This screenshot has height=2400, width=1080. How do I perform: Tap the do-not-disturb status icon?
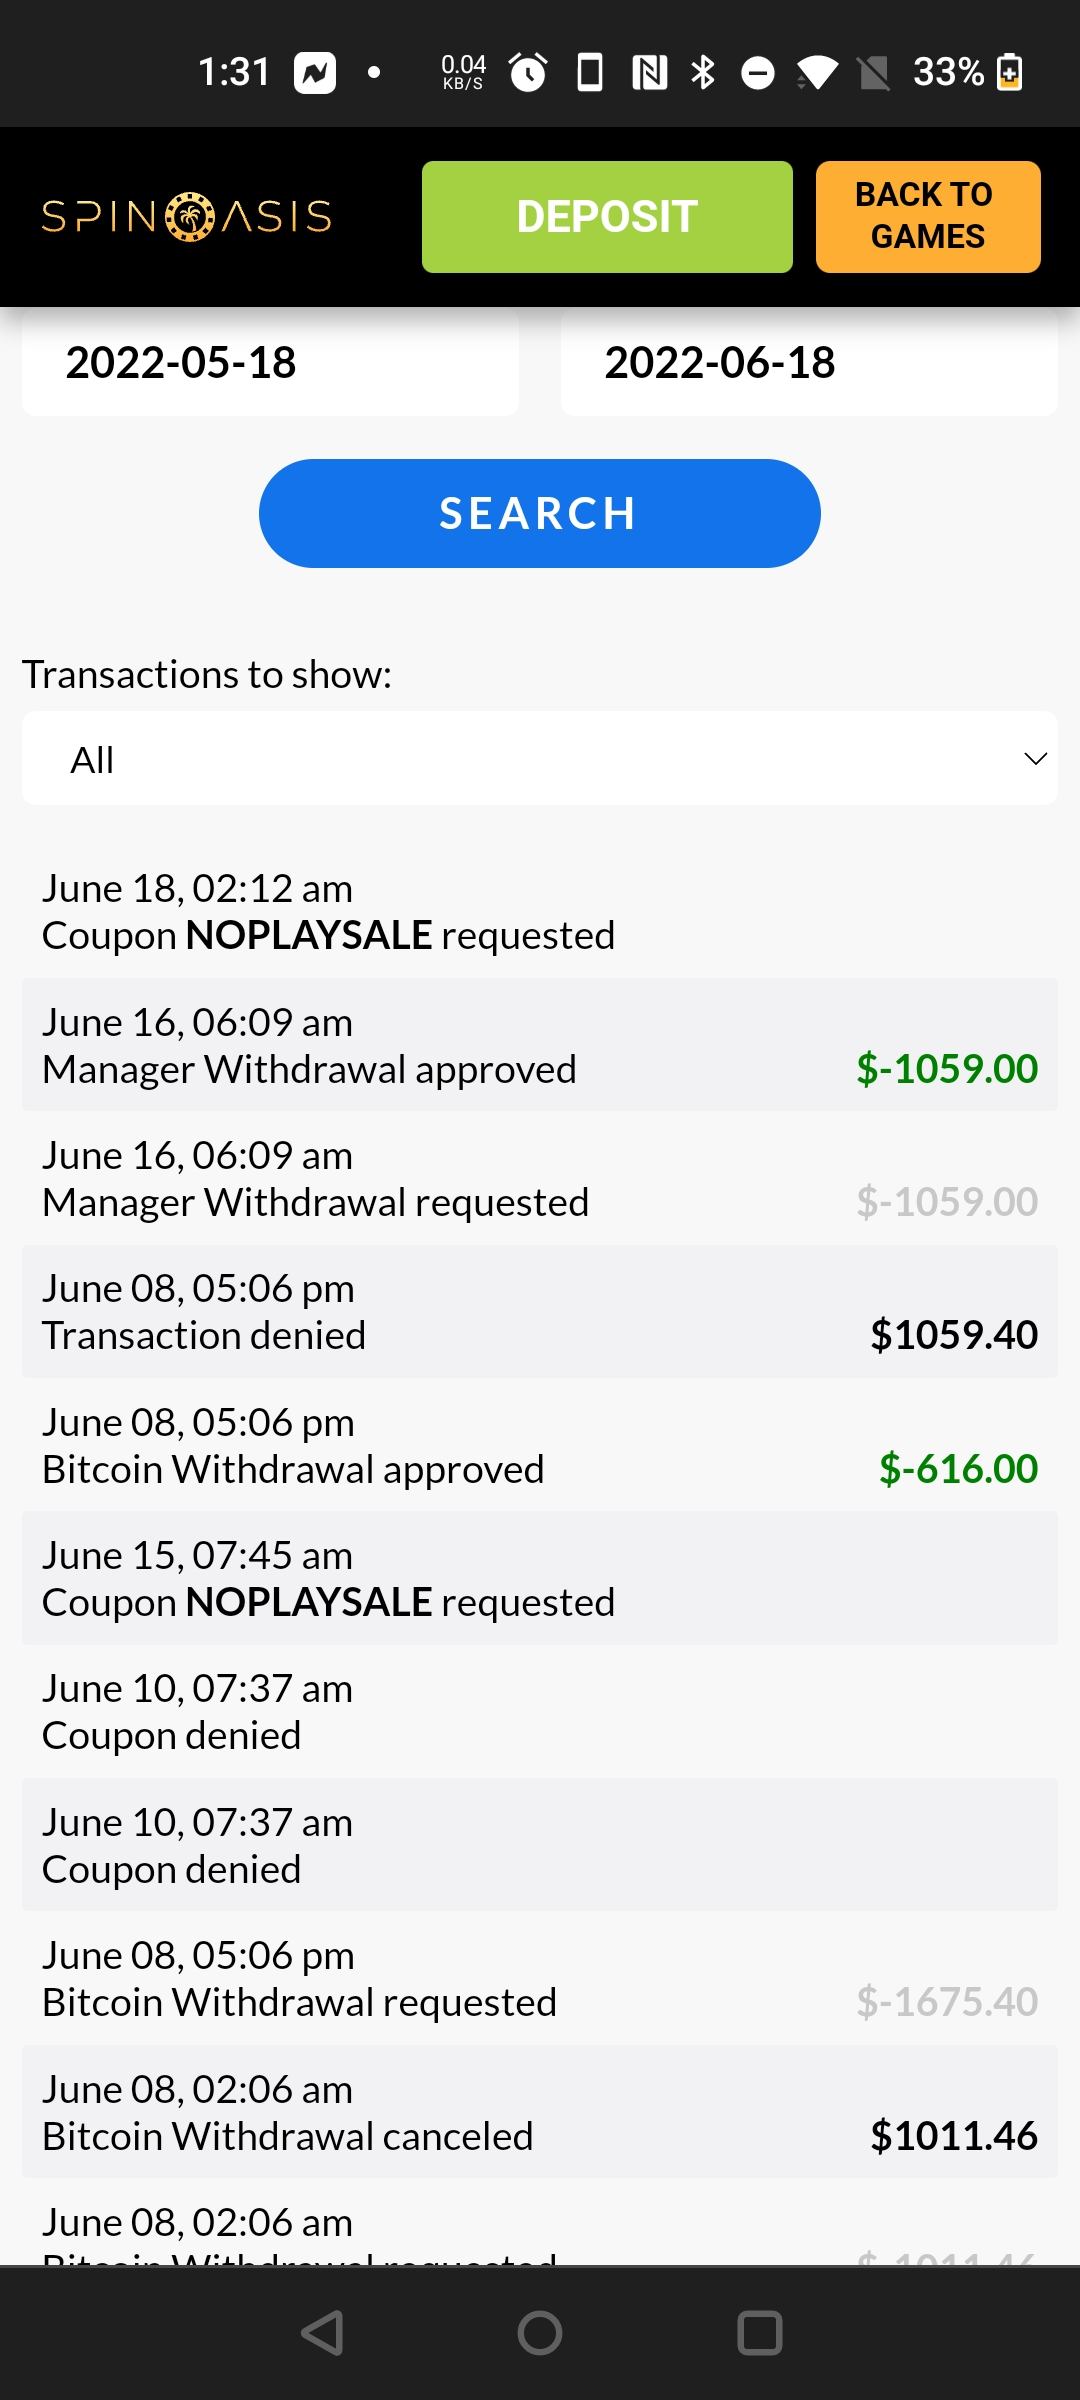(758, 72)
